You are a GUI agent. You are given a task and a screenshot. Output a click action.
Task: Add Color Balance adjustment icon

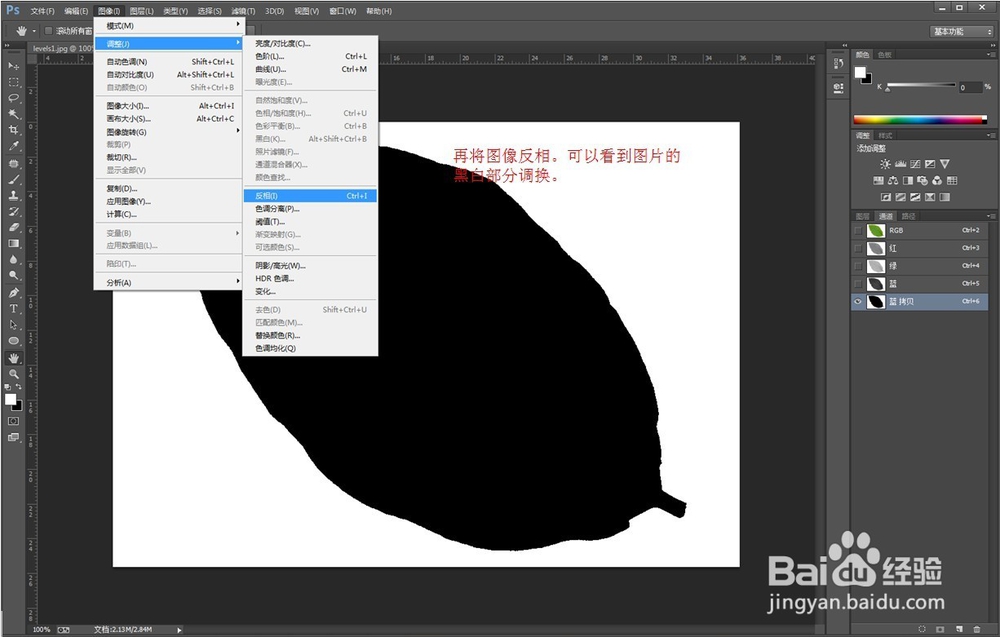tap(893, 180)
